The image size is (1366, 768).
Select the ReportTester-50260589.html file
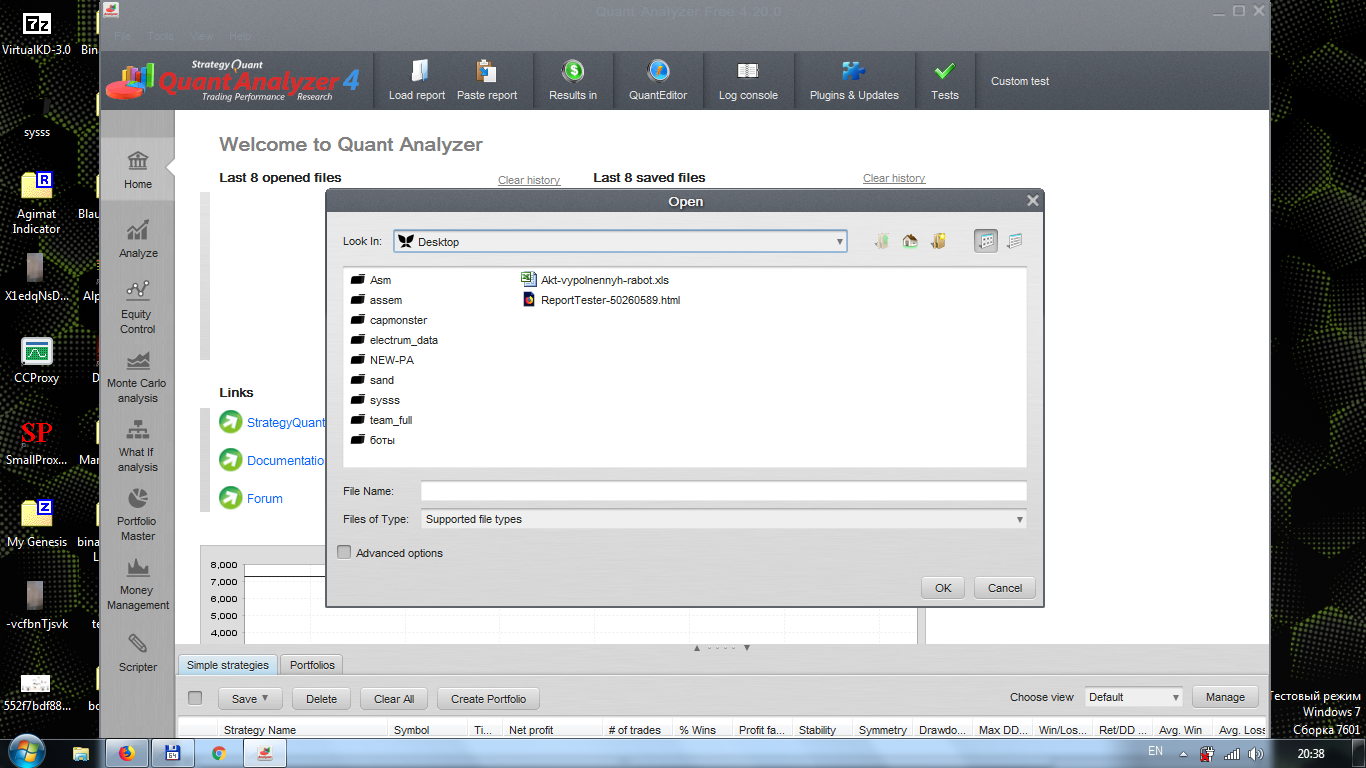point(601,300)
